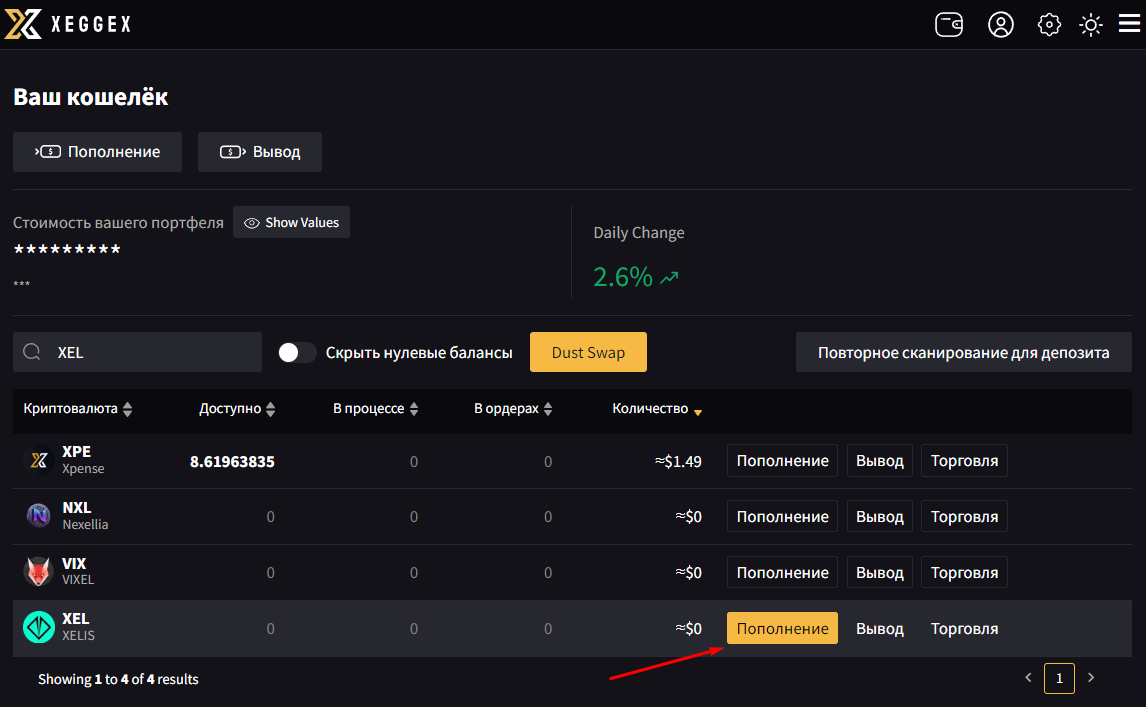Image resolution: width=1146 pixels, height=707 pixels.
Task: Click Вывод in VIX row
Action: (x=880, y=572)
